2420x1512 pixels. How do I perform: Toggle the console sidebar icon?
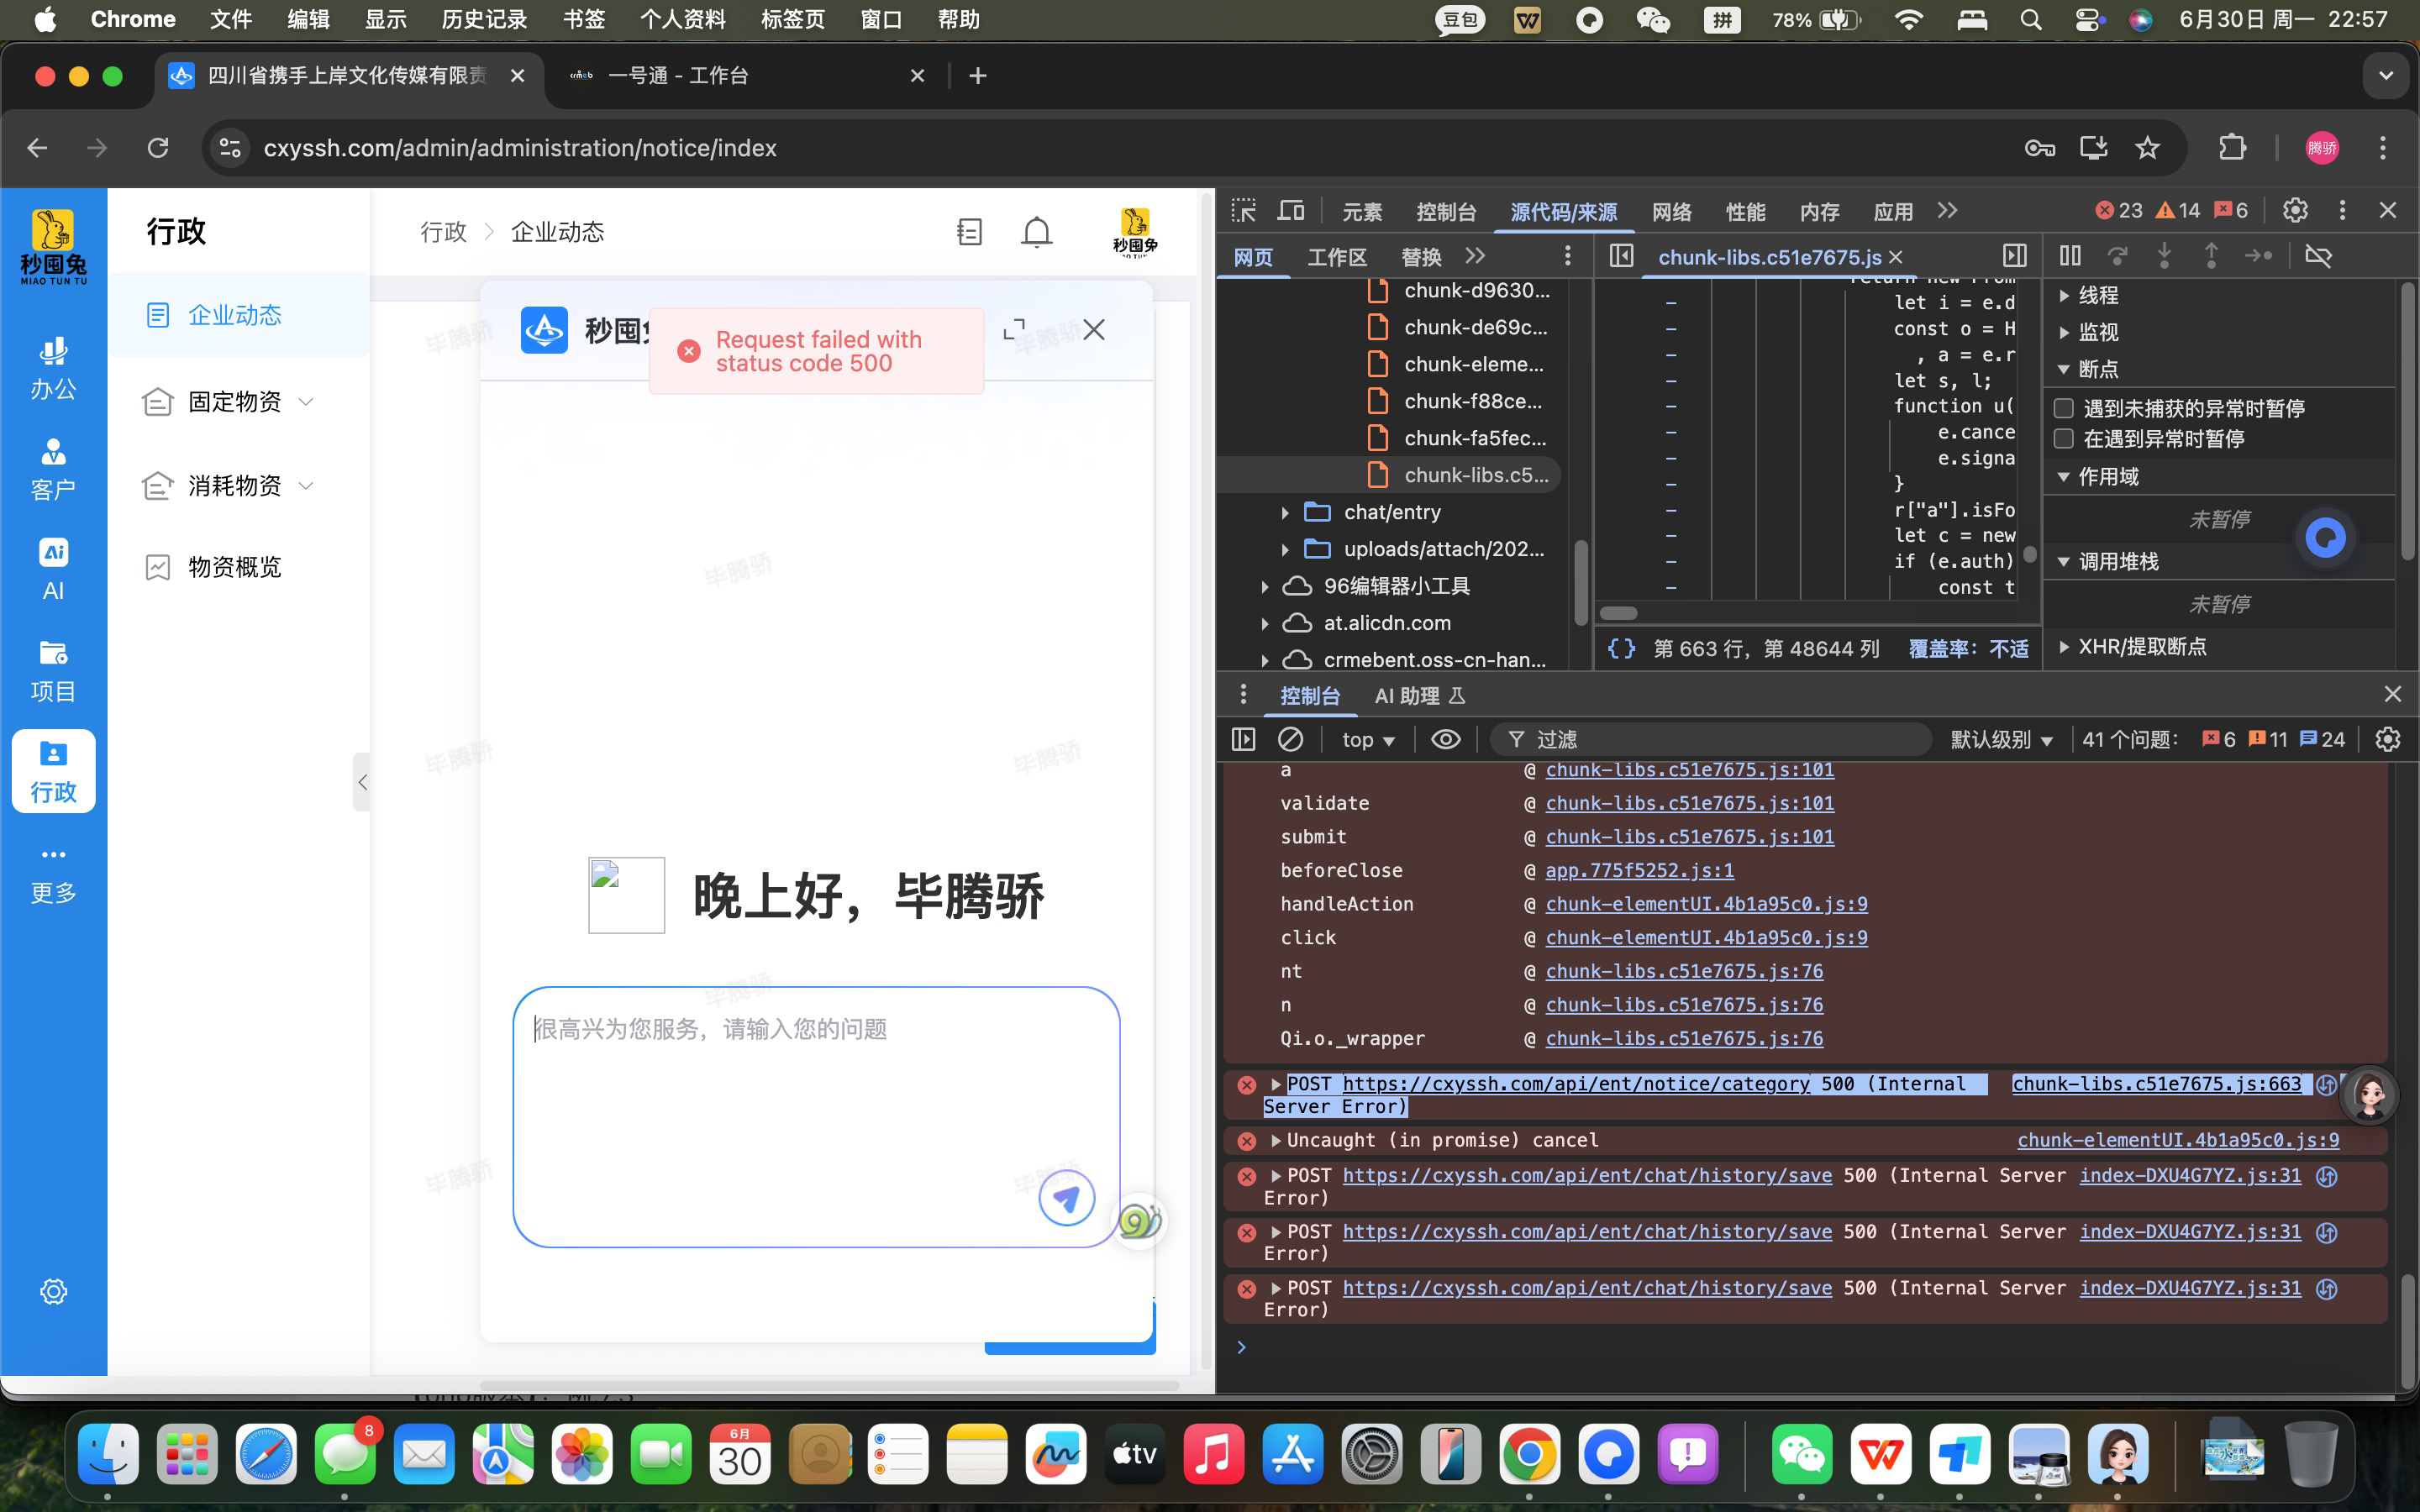(x=1243, y=739)
